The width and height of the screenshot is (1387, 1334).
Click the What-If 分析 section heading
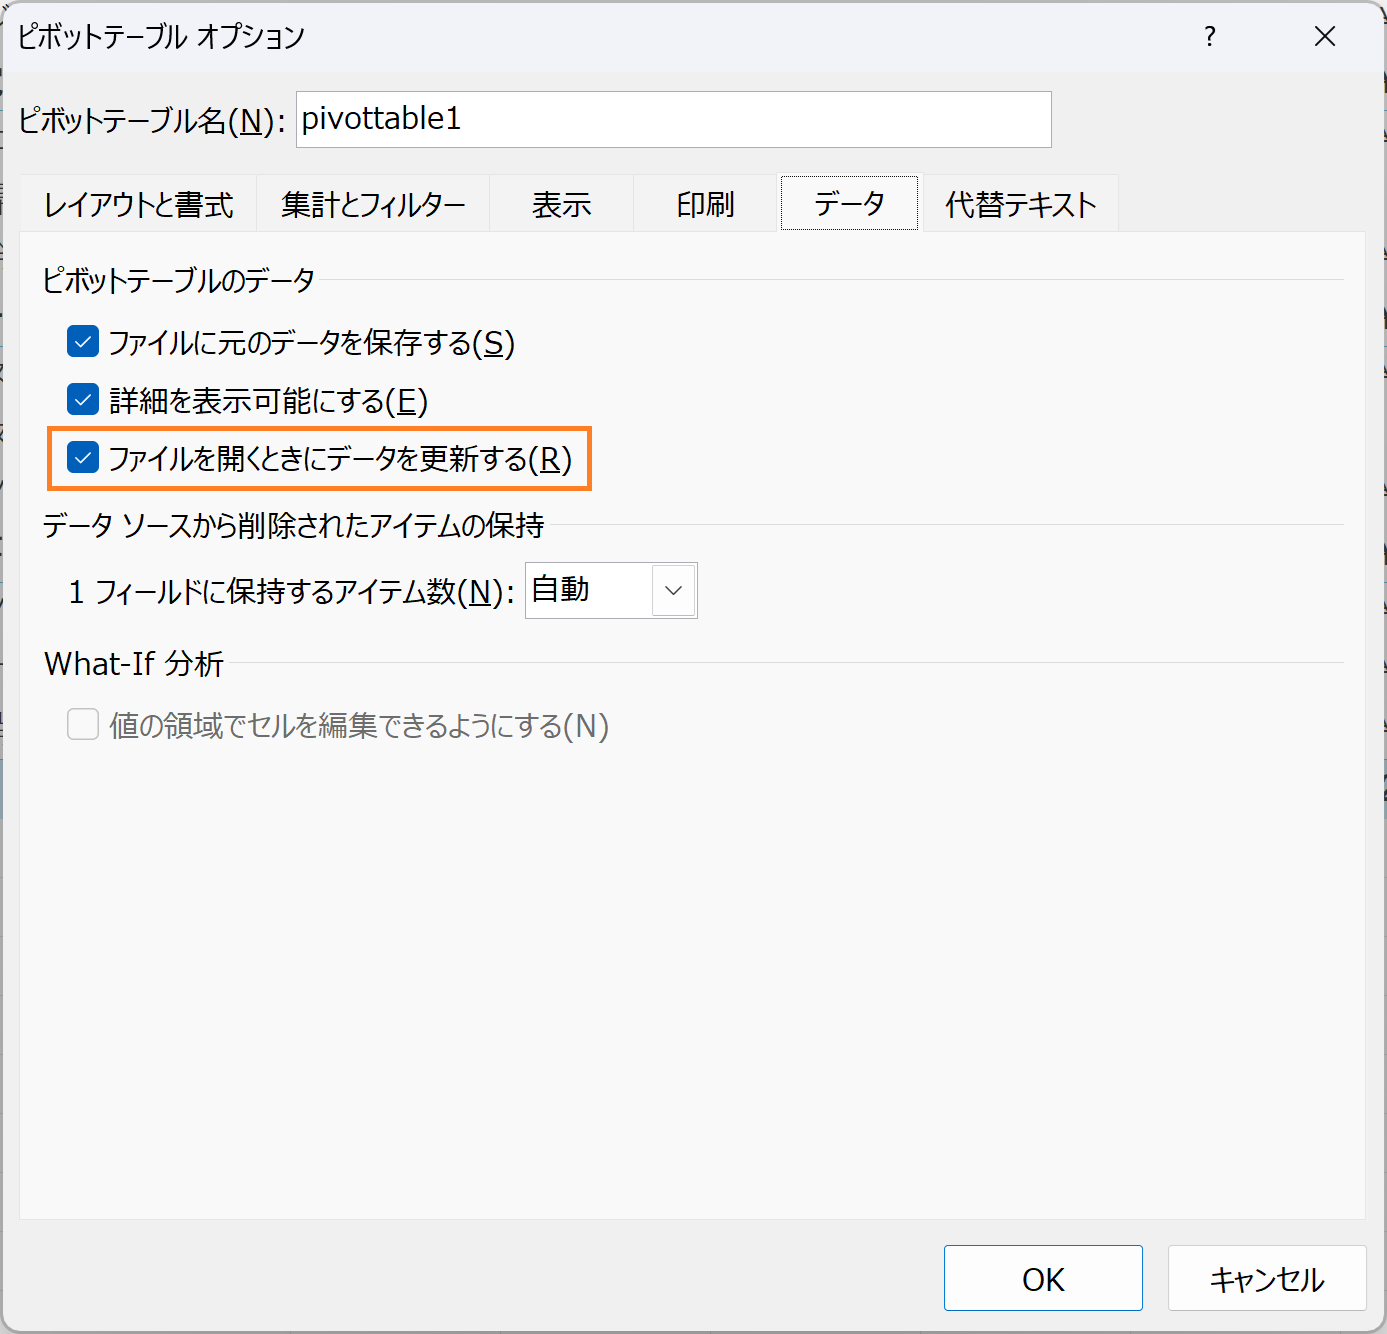134,663
